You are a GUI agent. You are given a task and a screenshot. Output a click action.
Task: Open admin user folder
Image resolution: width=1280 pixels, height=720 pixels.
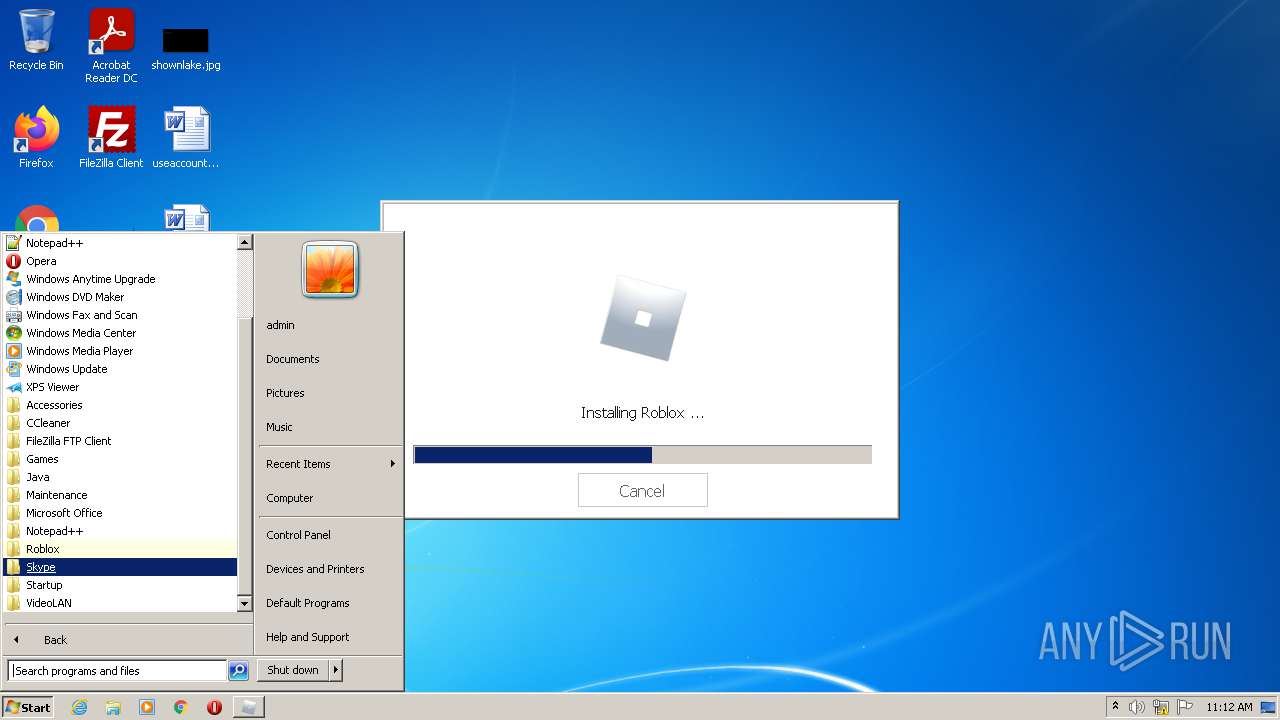(330, 325)
